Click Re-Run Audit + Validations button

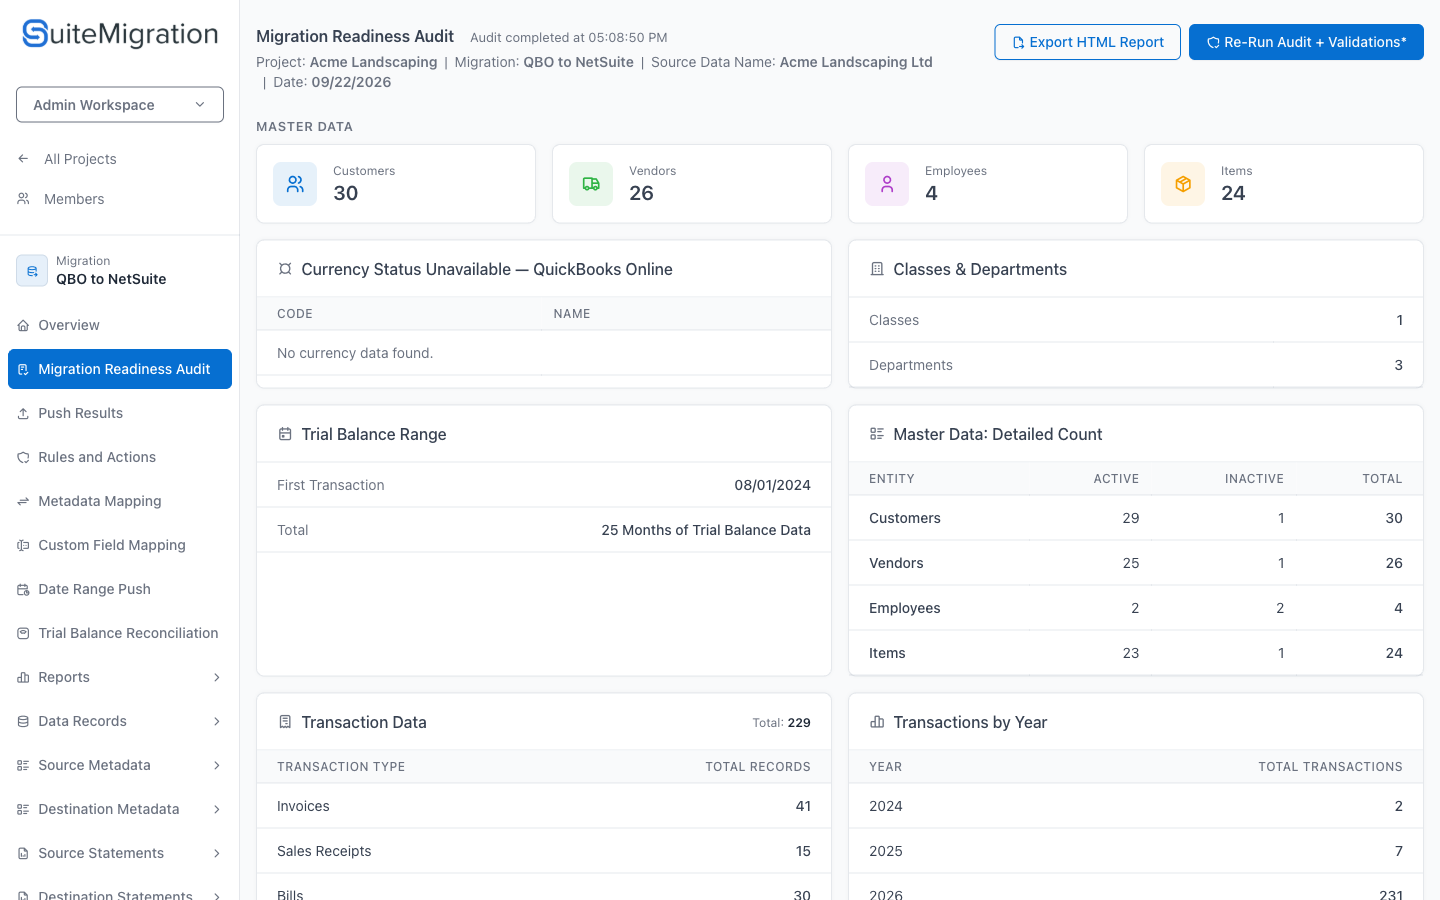pos(1306,42)
